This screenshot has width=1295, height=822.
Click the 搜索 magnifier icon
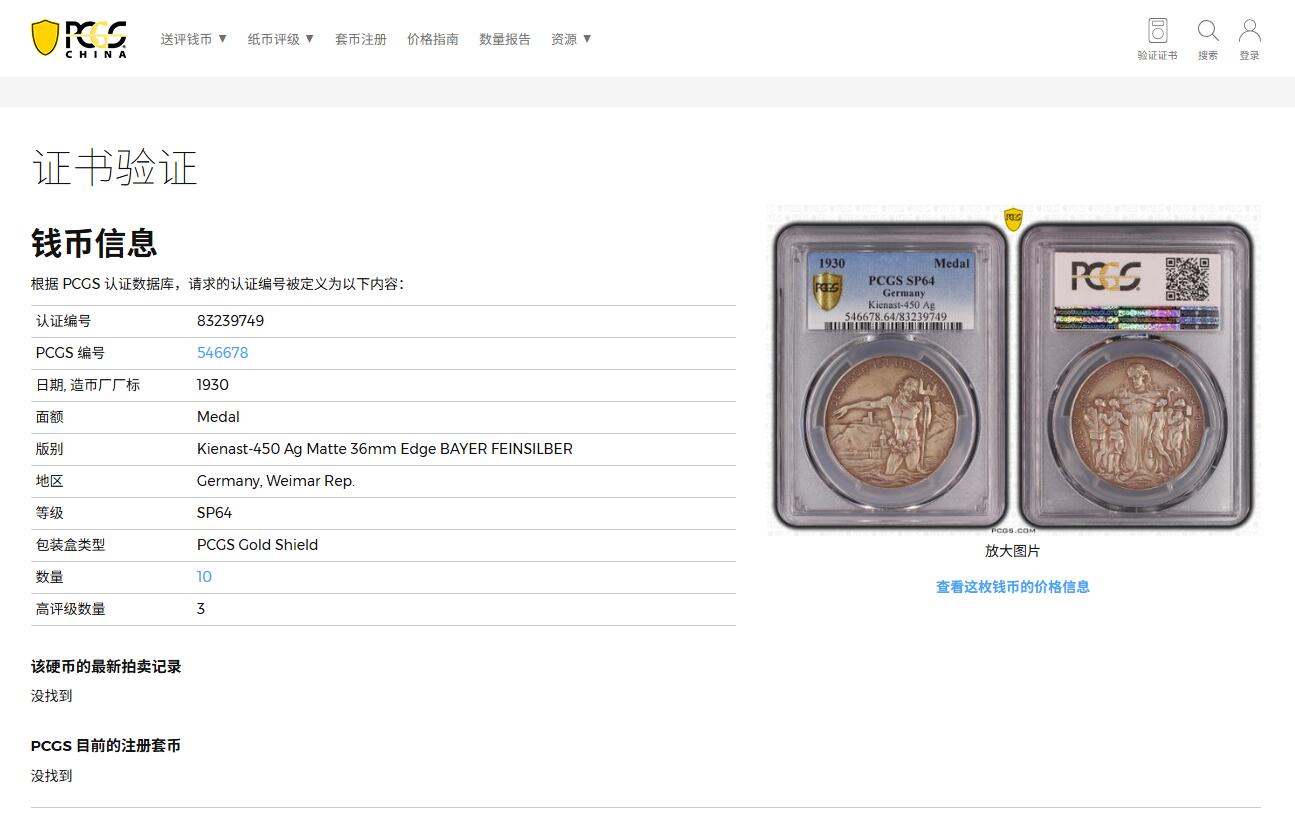point(1208,30)
